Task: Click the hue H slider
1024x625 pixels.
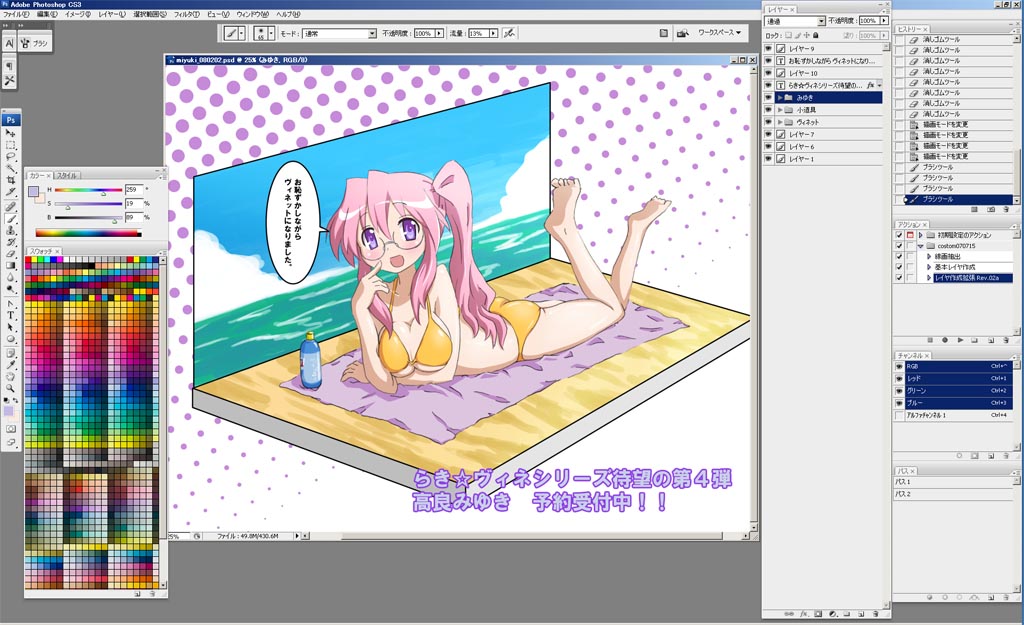Action: [88, 190]
